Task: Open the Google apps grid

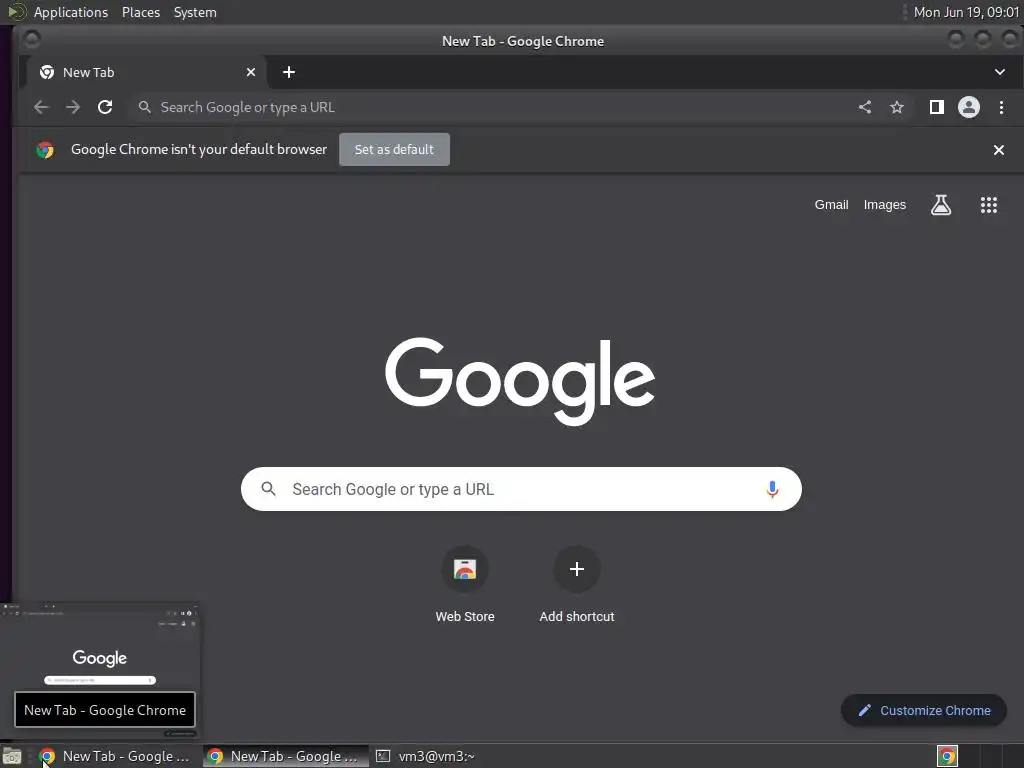Action: [x=989, y=205]
